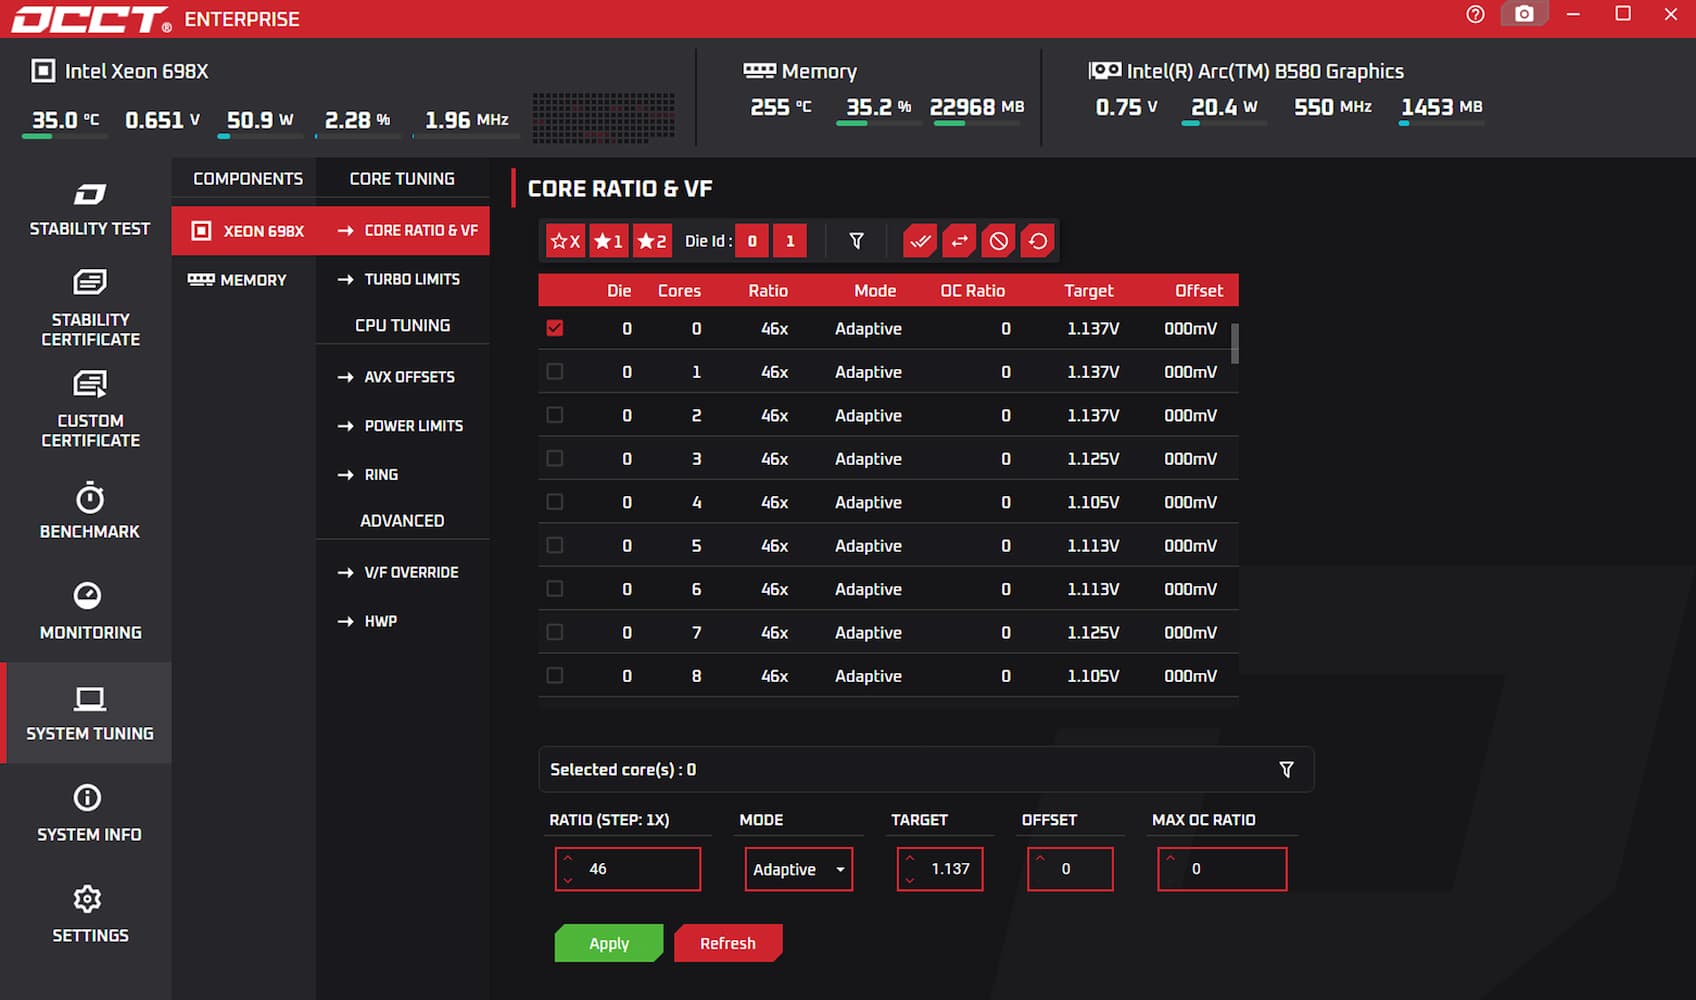This screenshot has height=1000, width=1696.
Task: Open the Mode dropdown set to Adaptive
Action: coord(798,869)
